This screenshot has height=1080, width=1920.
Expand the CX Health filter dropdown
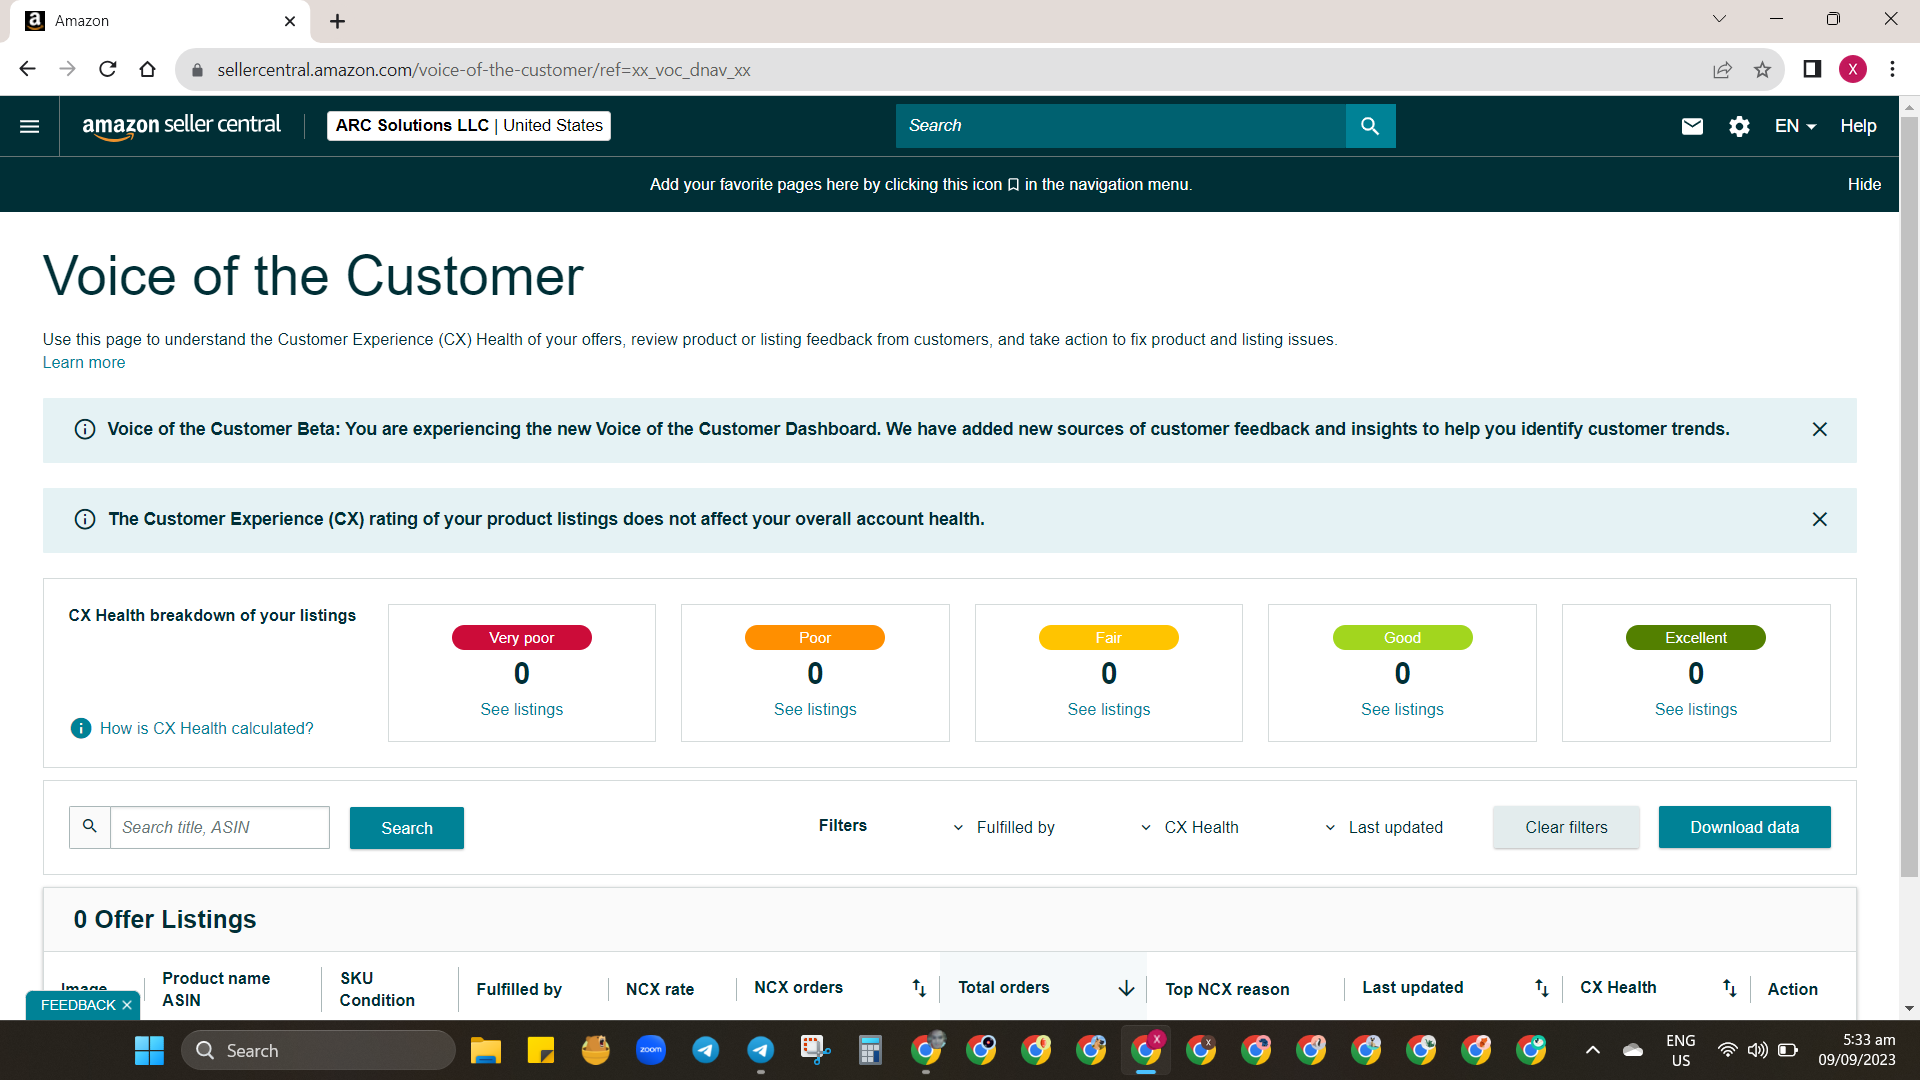click(x=1190, y=827)
